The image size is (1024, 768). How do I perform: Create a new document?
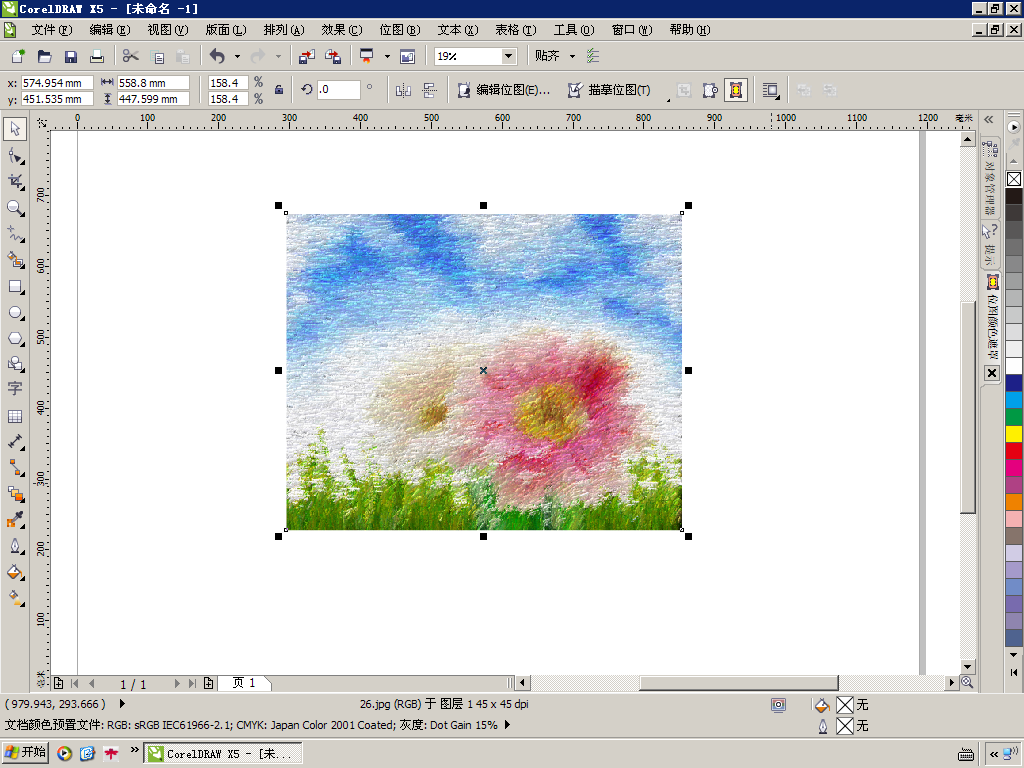tap(18, 56)
